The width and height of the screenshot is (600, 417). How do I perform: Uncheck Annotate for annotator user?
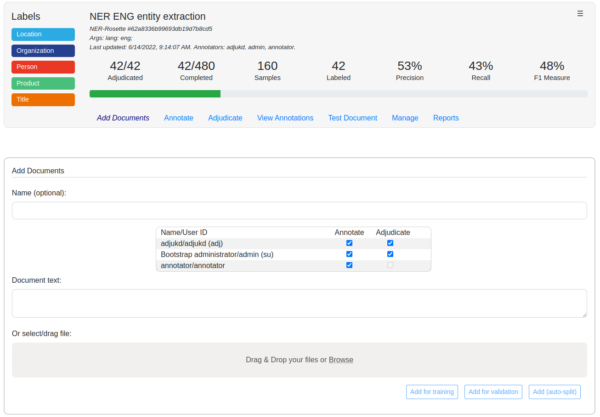click(x=349, y=265)
